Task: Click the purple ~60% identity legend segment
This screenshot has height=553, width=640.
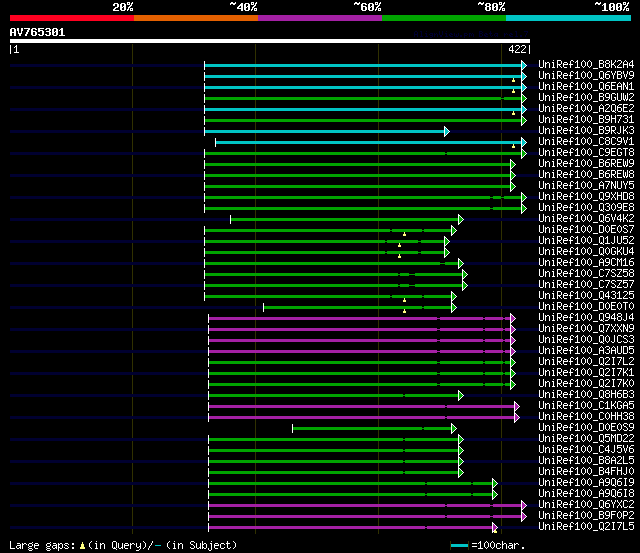Action: coord(320,18)
